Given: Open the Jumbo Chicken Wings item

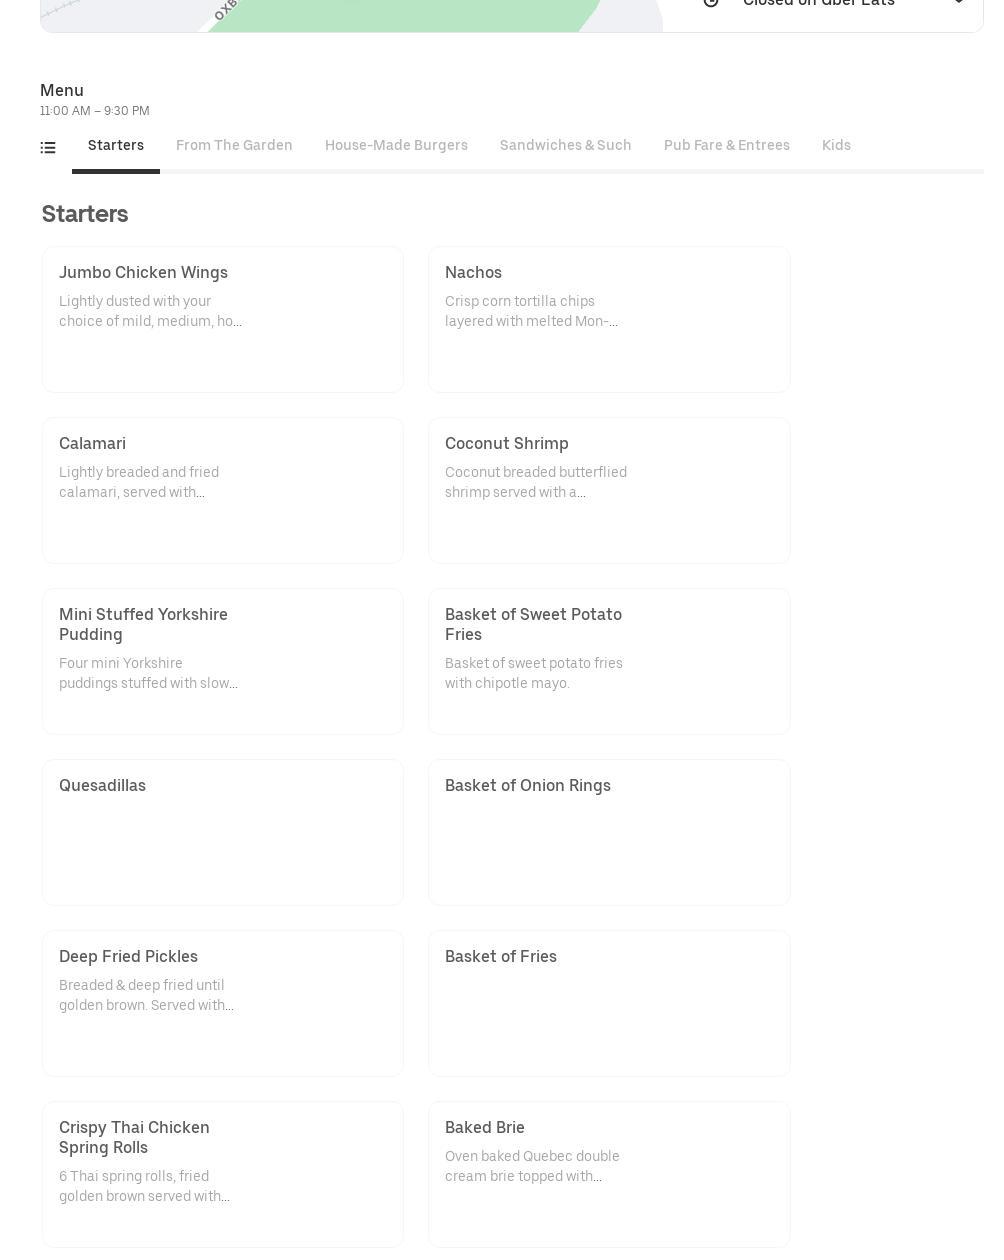Looking at the screenshot, I should pos(223,320).
